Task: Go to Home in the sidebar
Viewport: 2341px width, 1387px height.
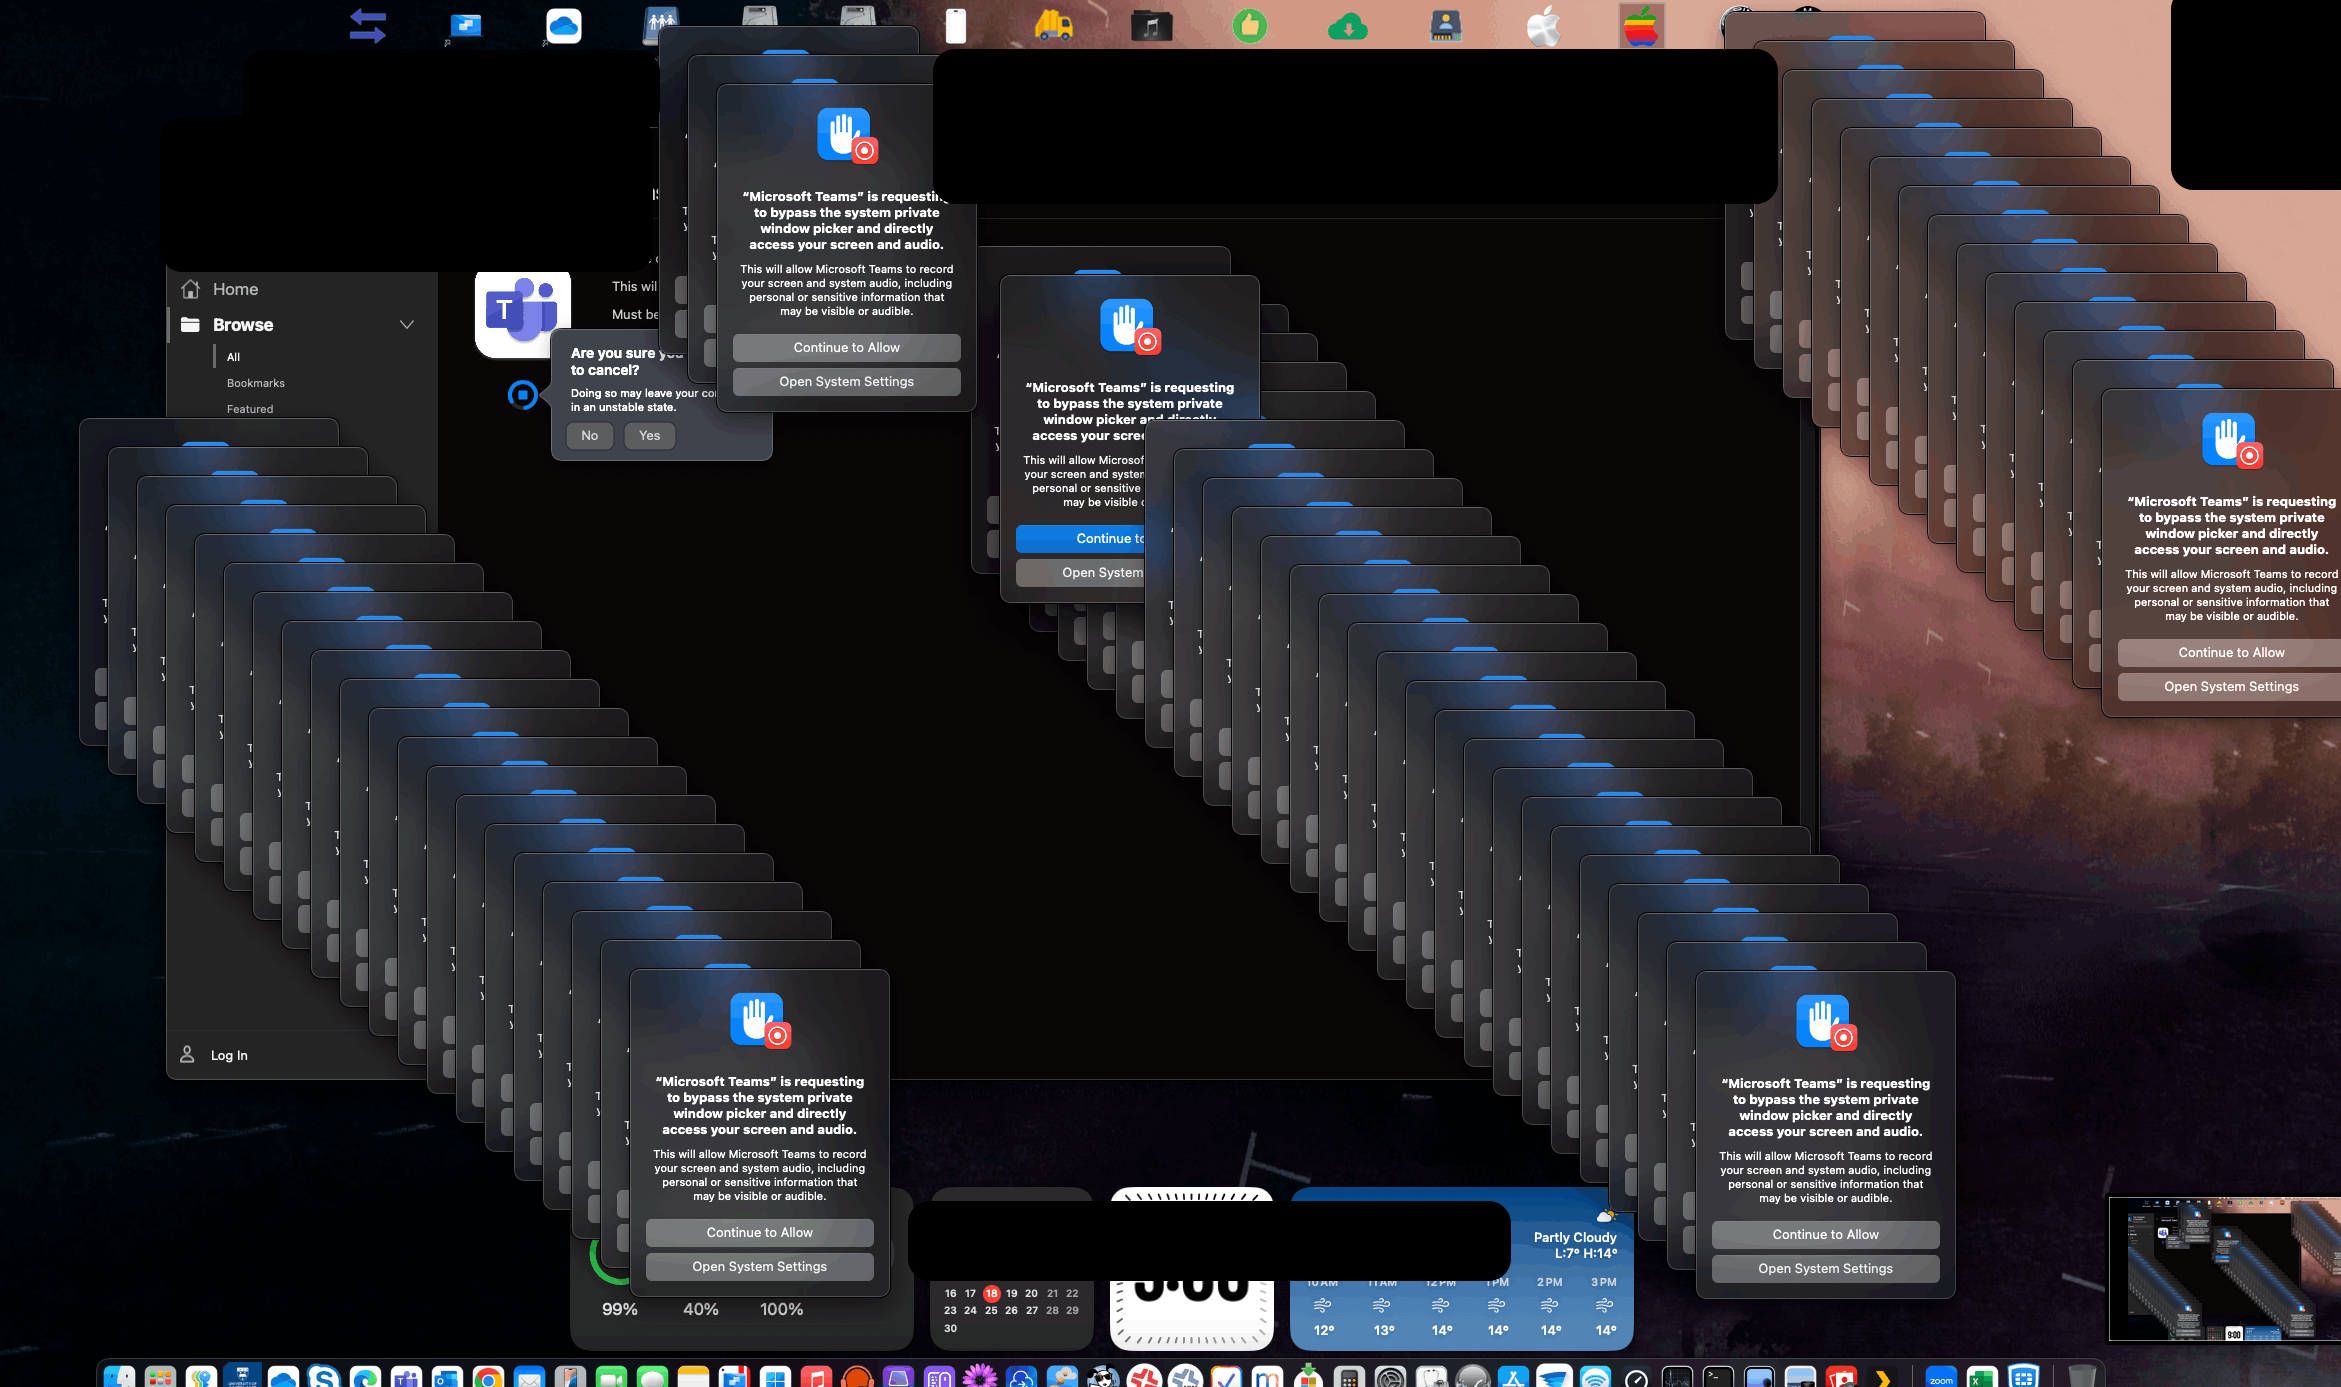Action: pyautogui.click(x=235, y=289)
